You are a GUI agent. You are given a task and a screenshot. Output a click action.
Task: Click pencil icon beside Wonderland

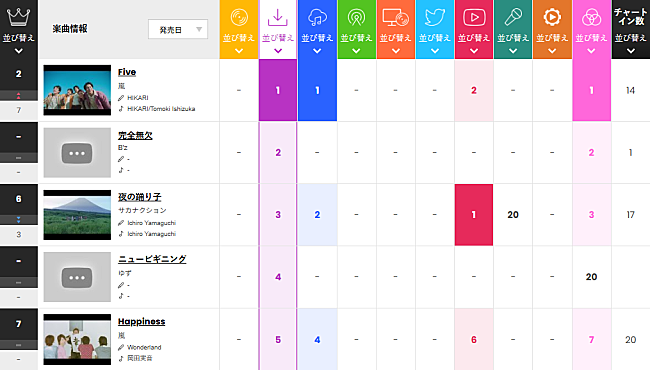click(x=121, y=347)
